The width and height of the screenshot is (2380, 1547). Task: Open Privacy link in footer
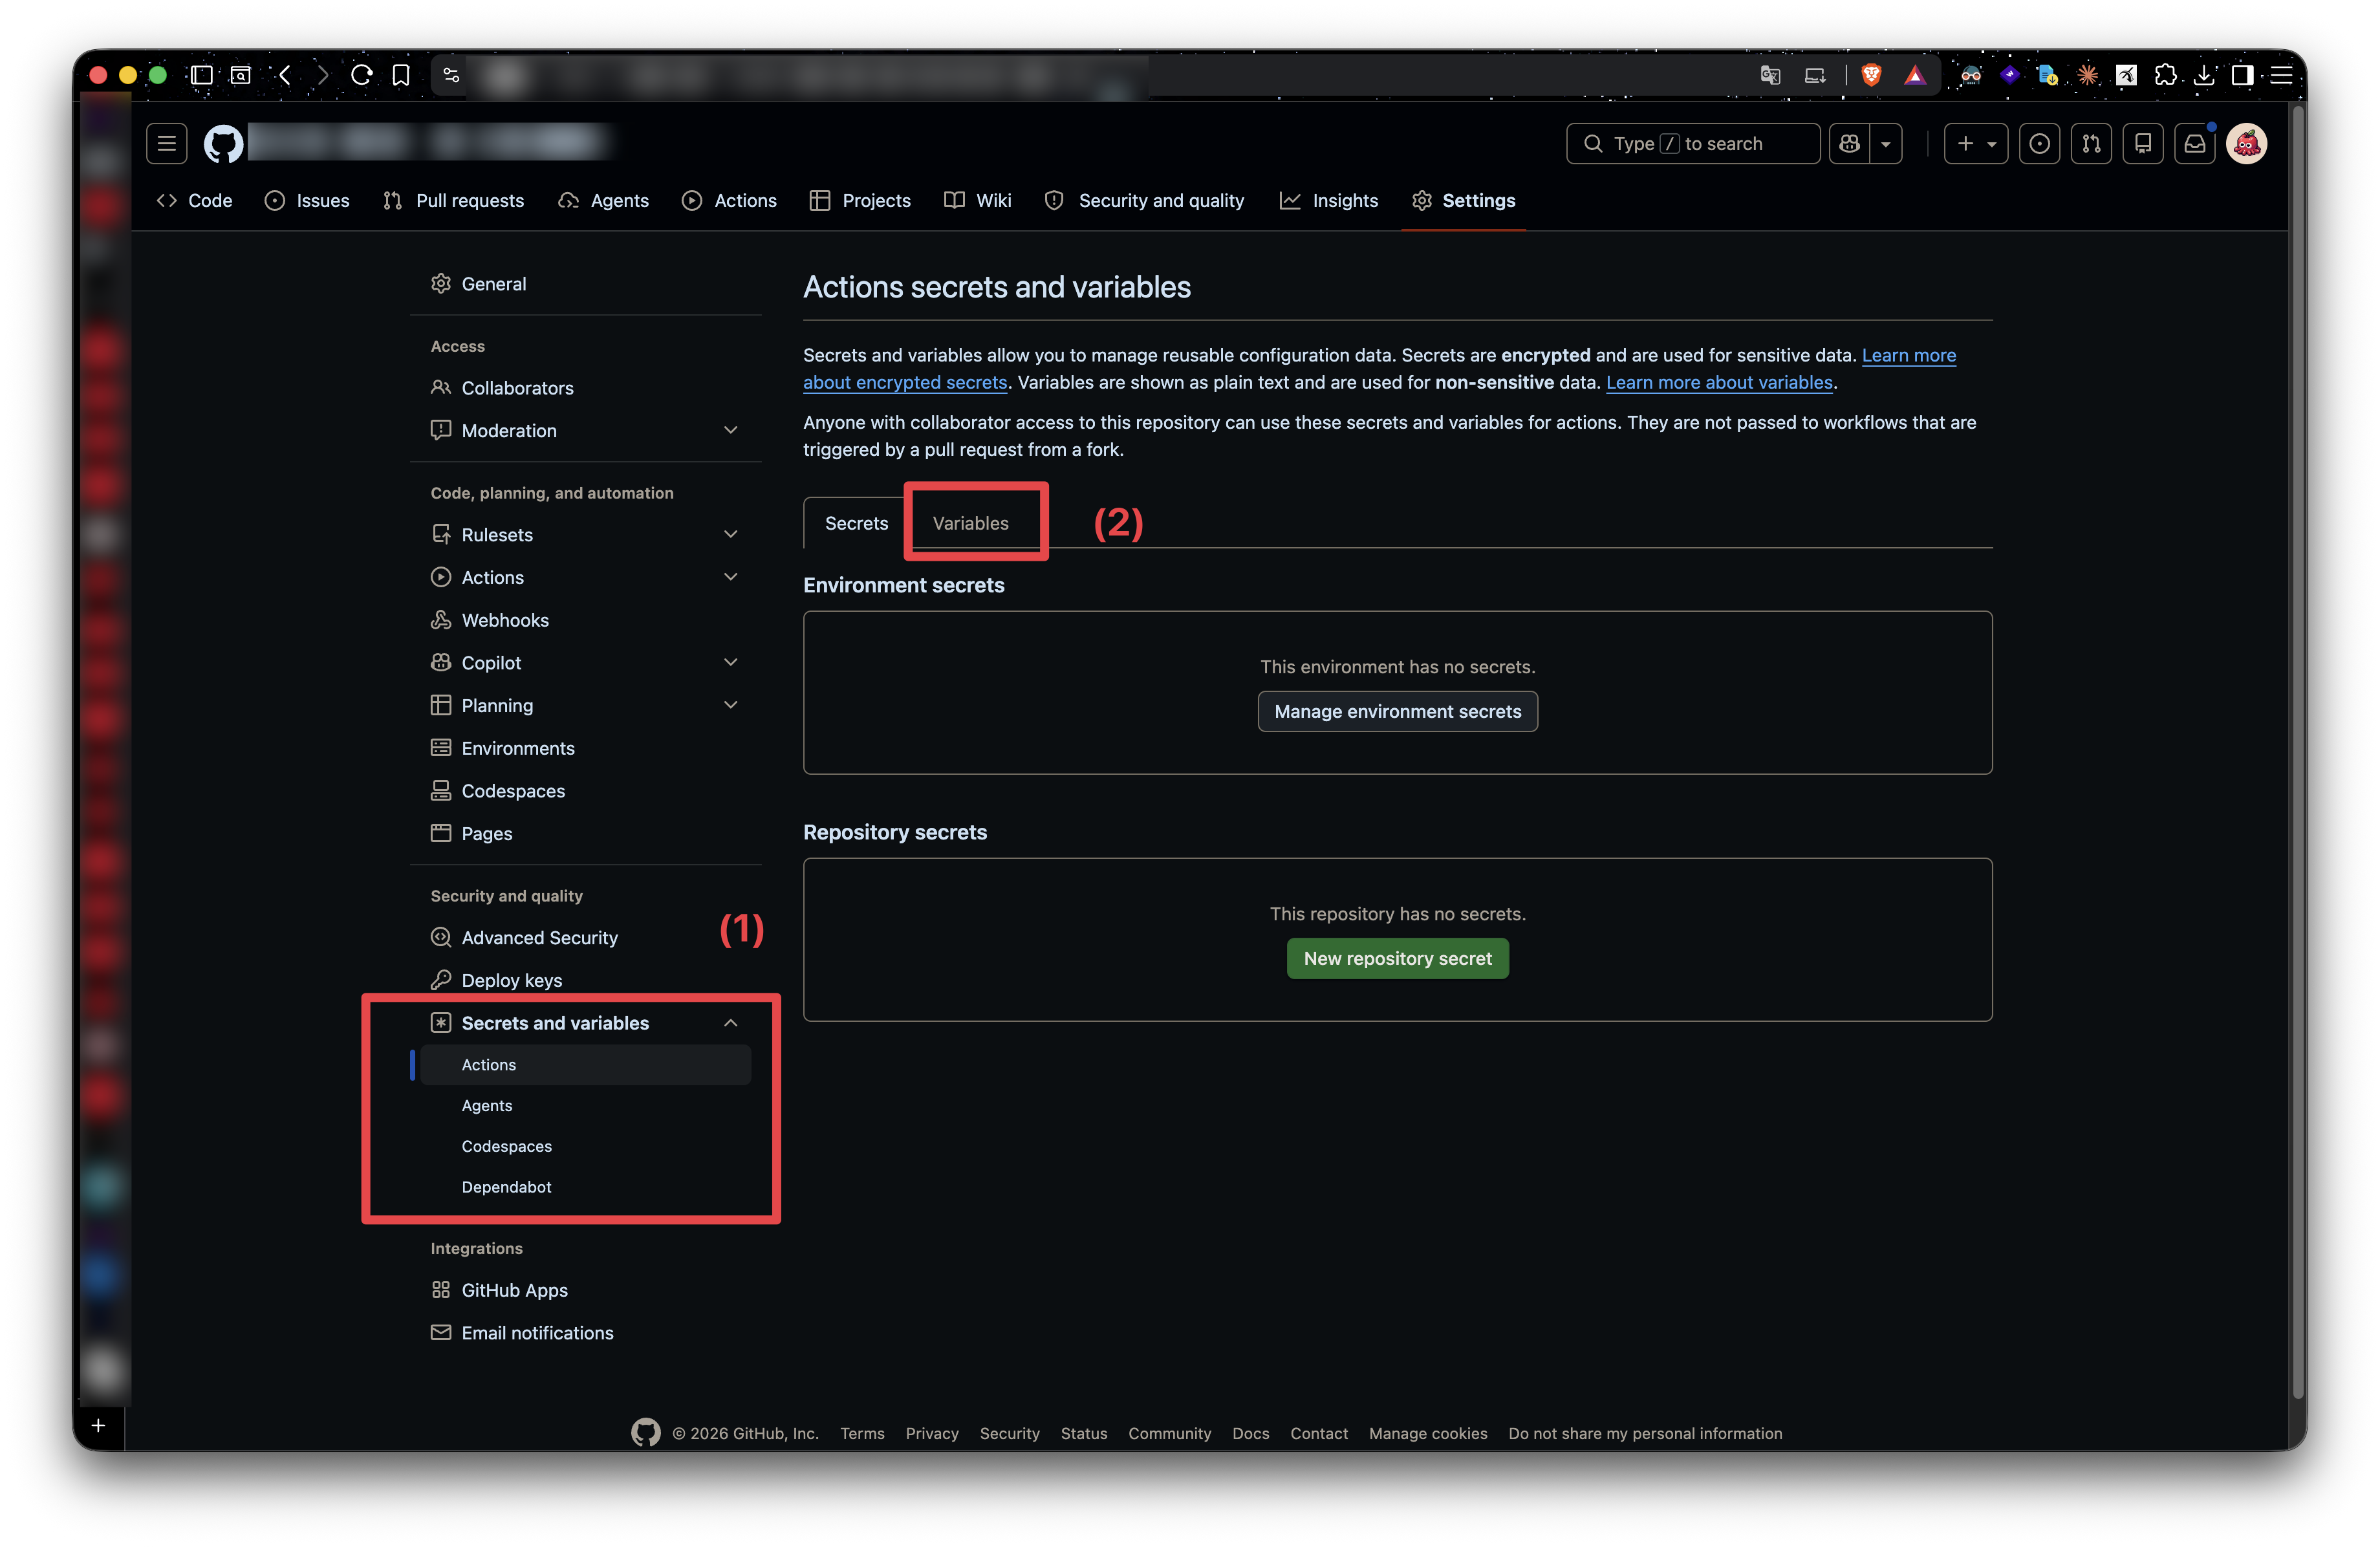932,1434
